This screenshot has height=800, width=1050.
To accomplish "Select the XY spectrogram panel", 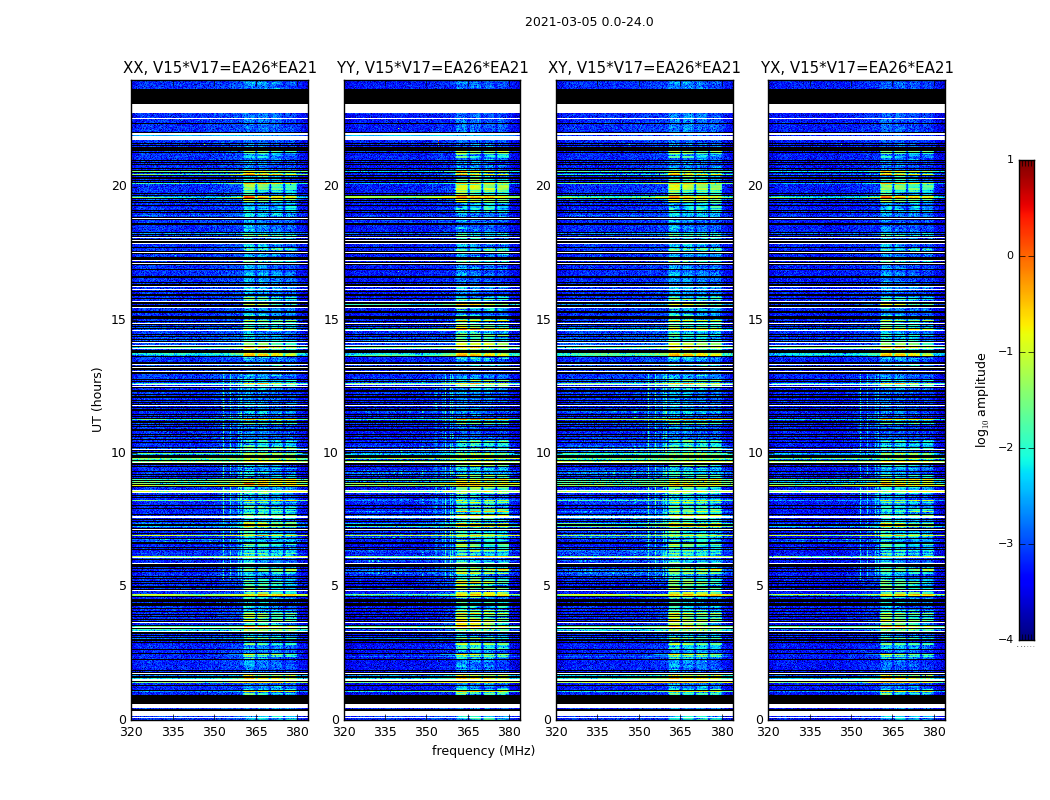I will (644, 400).
